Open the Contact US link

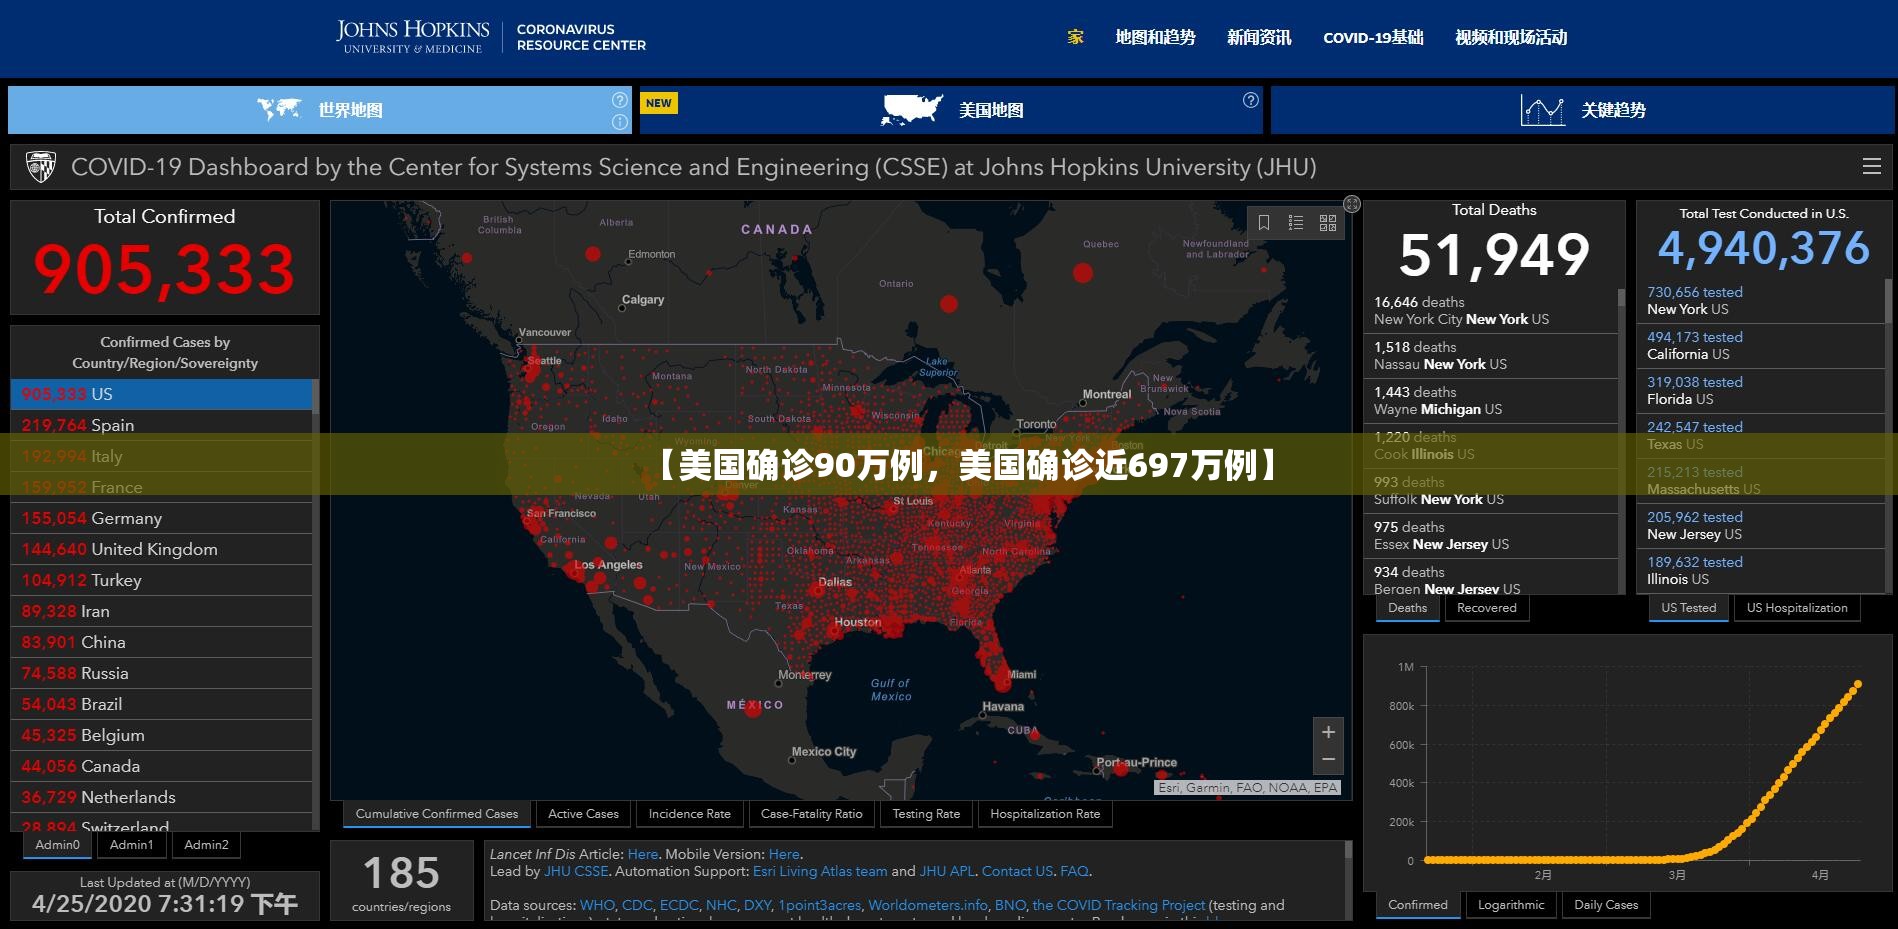point(1017,871)
